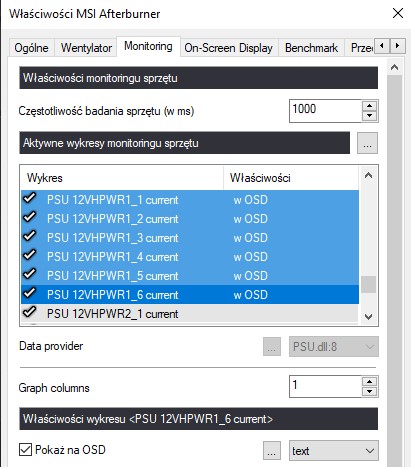Viewport: 411px width, 467px height.
Task: Go to the On-Screen Display tab
Action: pos(228,48)
